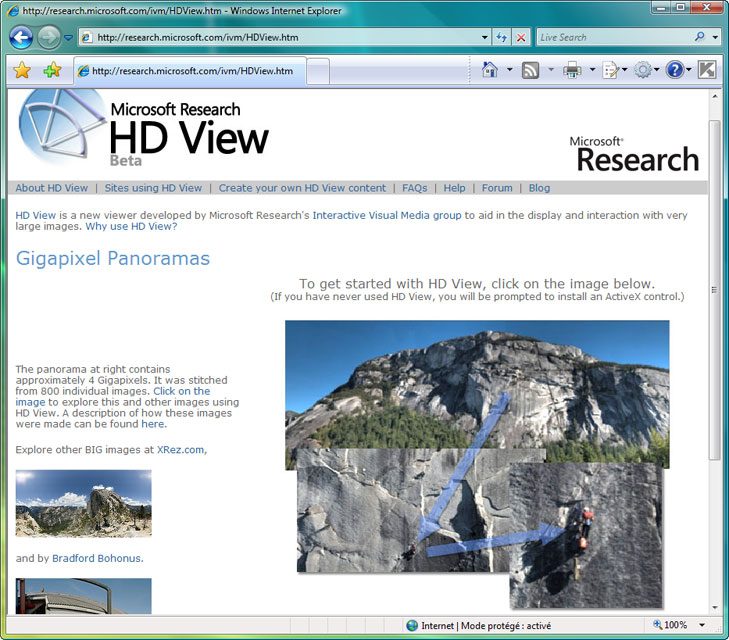The width and height of the screenshot is (729, 640).
Task: Open the FAQs page
Action: 415,188
